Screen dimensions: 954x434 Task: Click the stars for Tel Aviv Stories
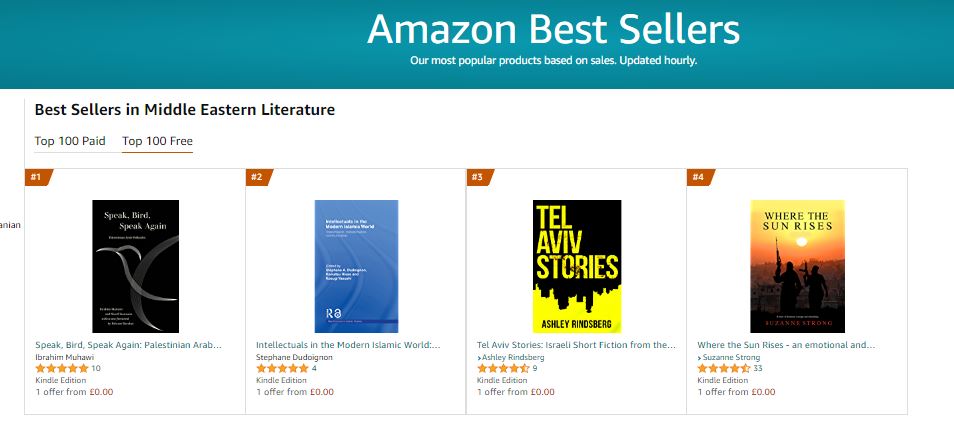tap(503, 368)
